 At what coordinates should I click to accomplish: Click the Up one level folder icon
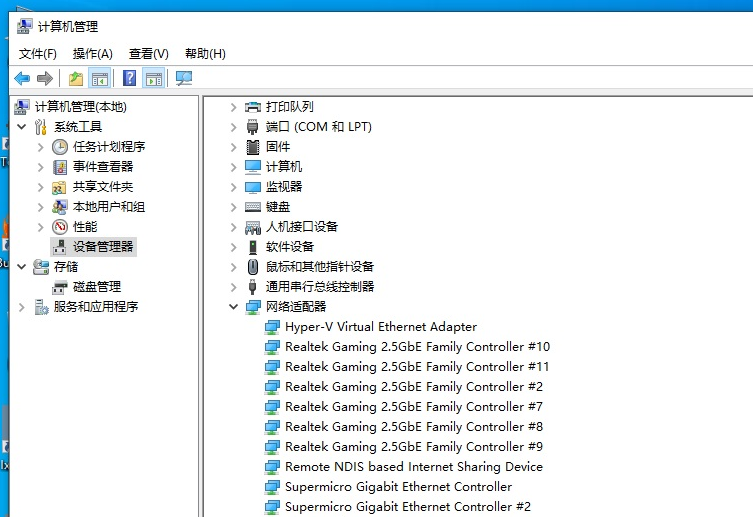click(76, 78)
